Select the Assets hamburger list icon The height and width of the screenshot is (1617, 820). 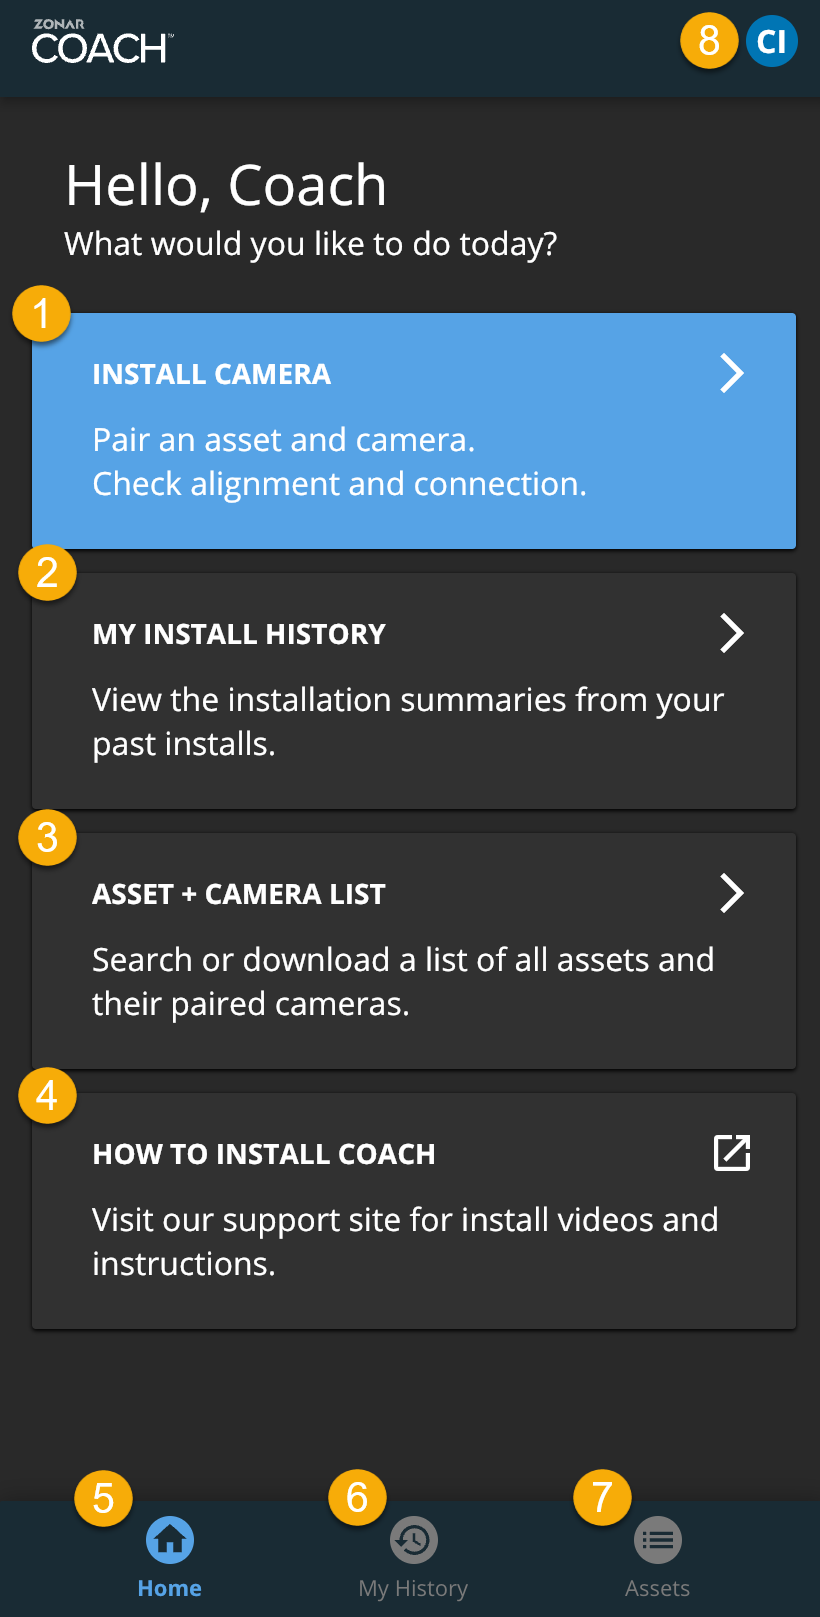(x=657, y=1539)
